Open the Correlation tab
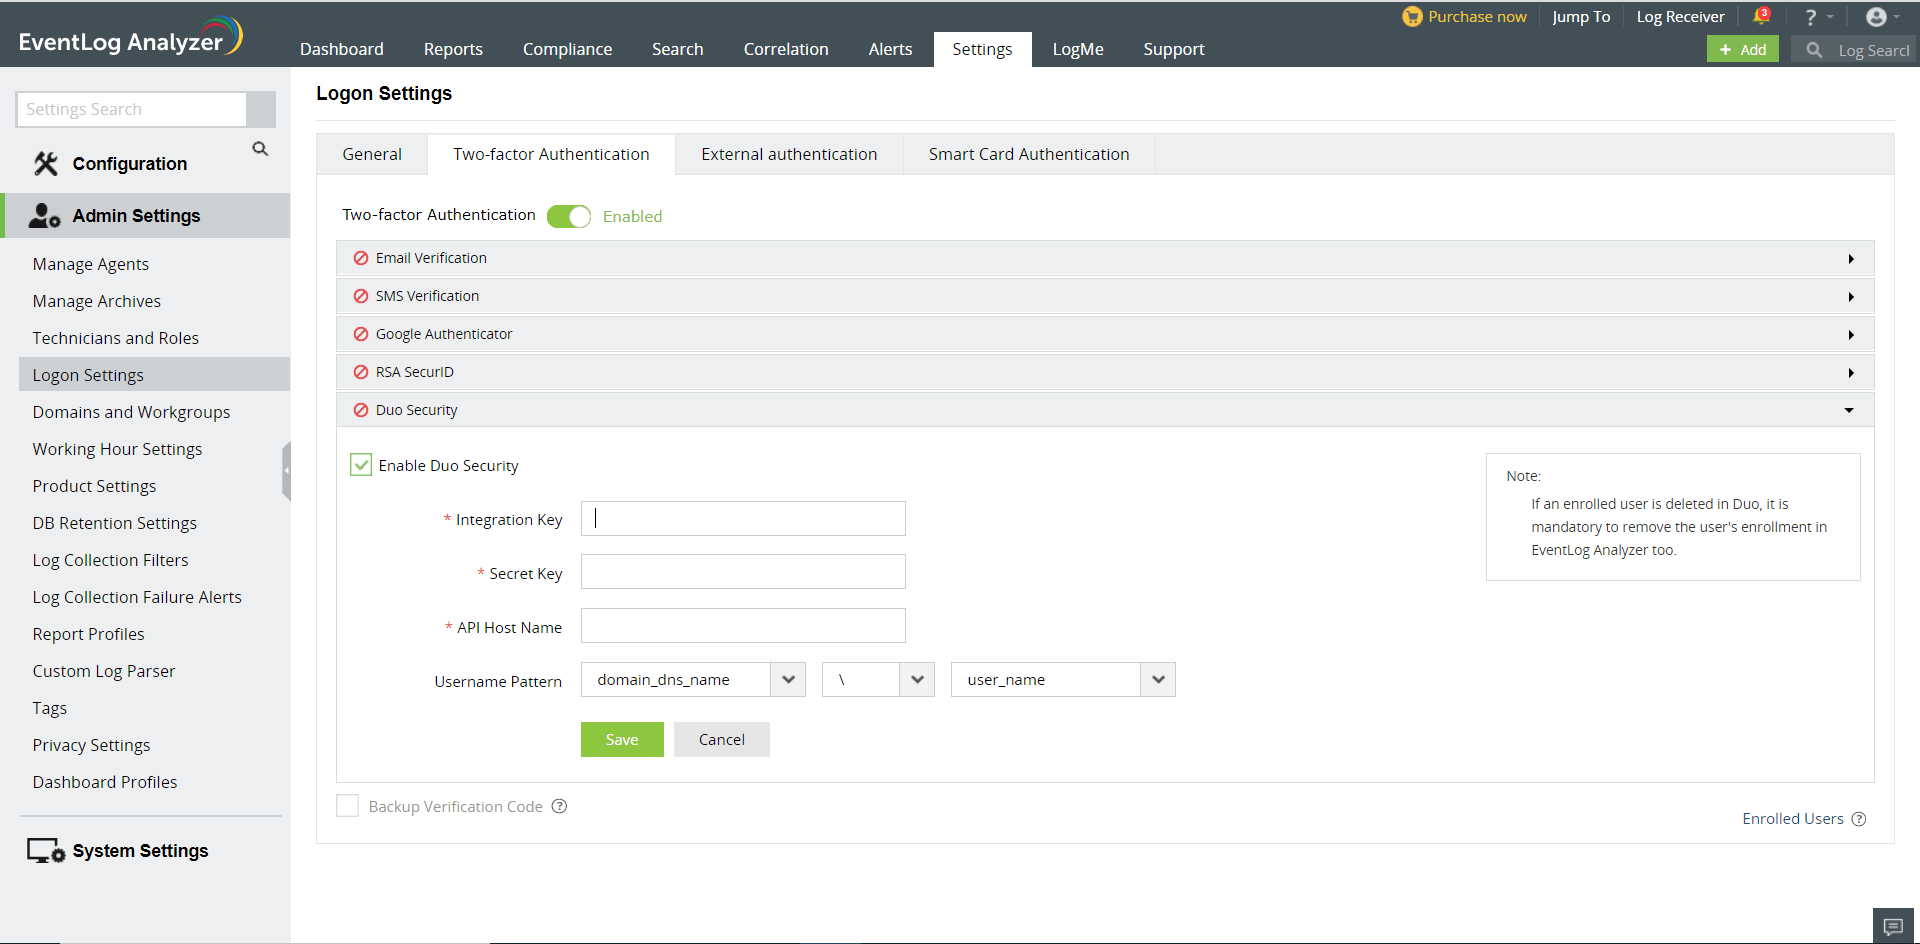This screenshot has height=944, width=1920. click(x=786, y=49)
